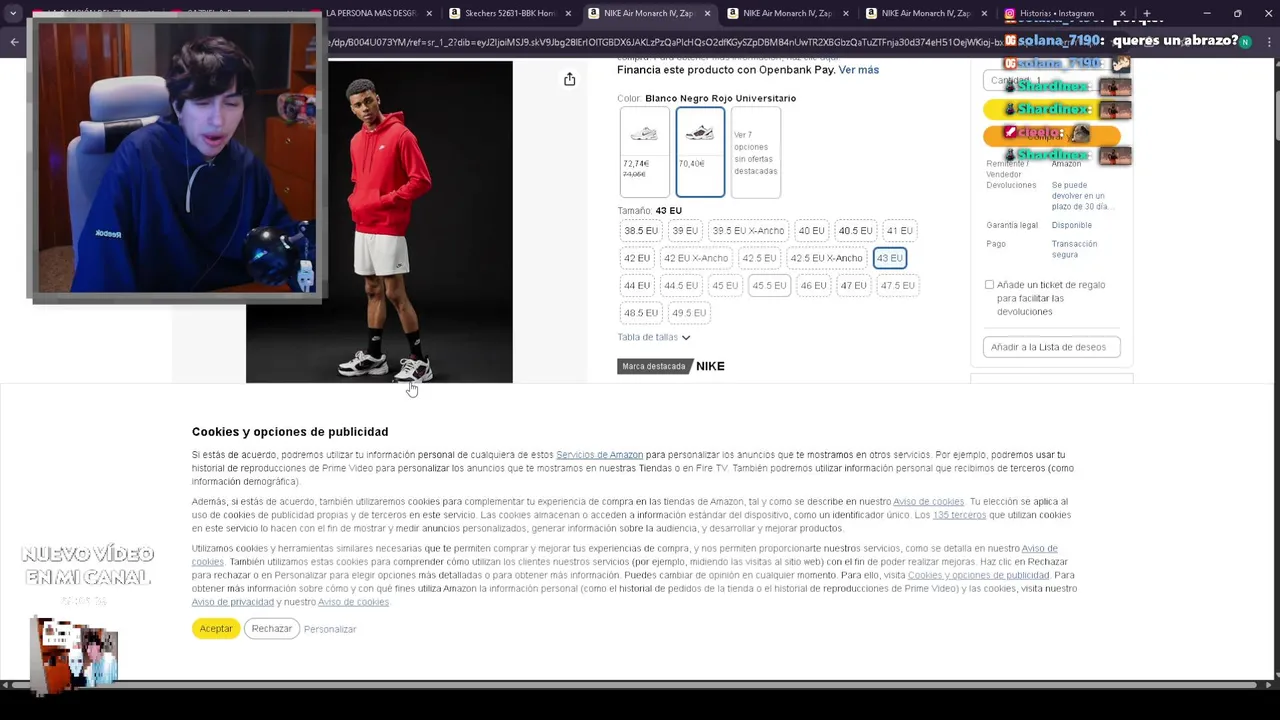This screenshot has width=1280, height=720.
Task: Pick size 49.5 EU
Action: (x=689, y=313)
